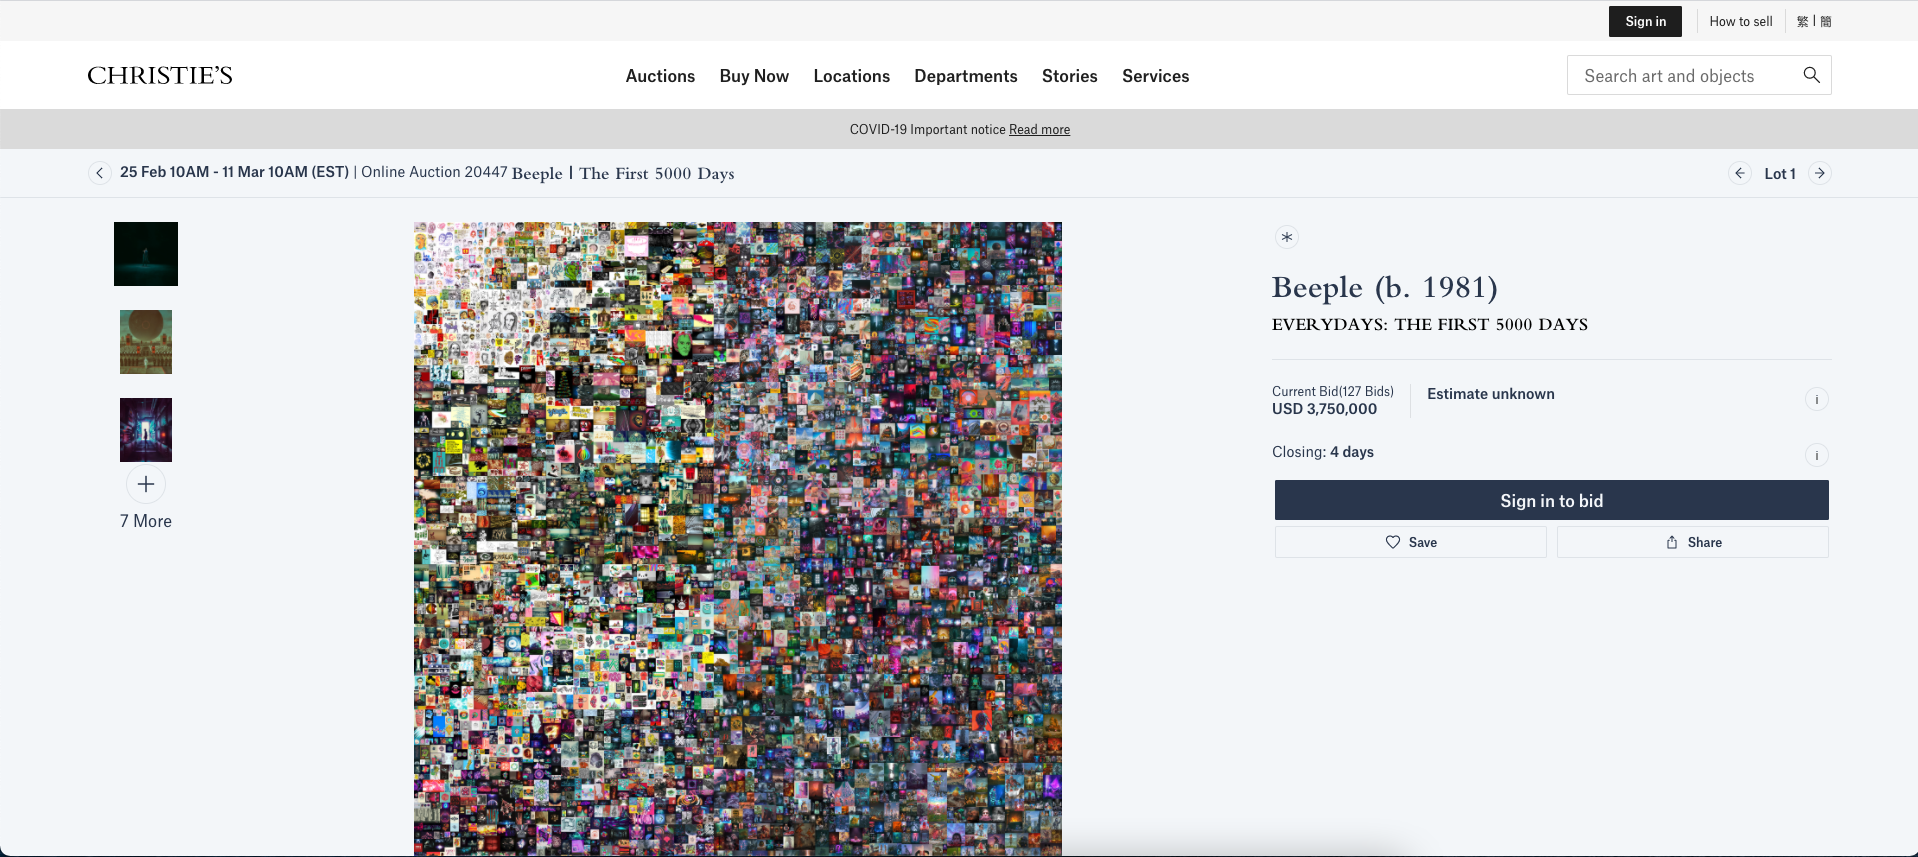The height and width of the screenshot is (857, 1918).
Task: Click the main Everydays collage image
Action: pos(738,538)
